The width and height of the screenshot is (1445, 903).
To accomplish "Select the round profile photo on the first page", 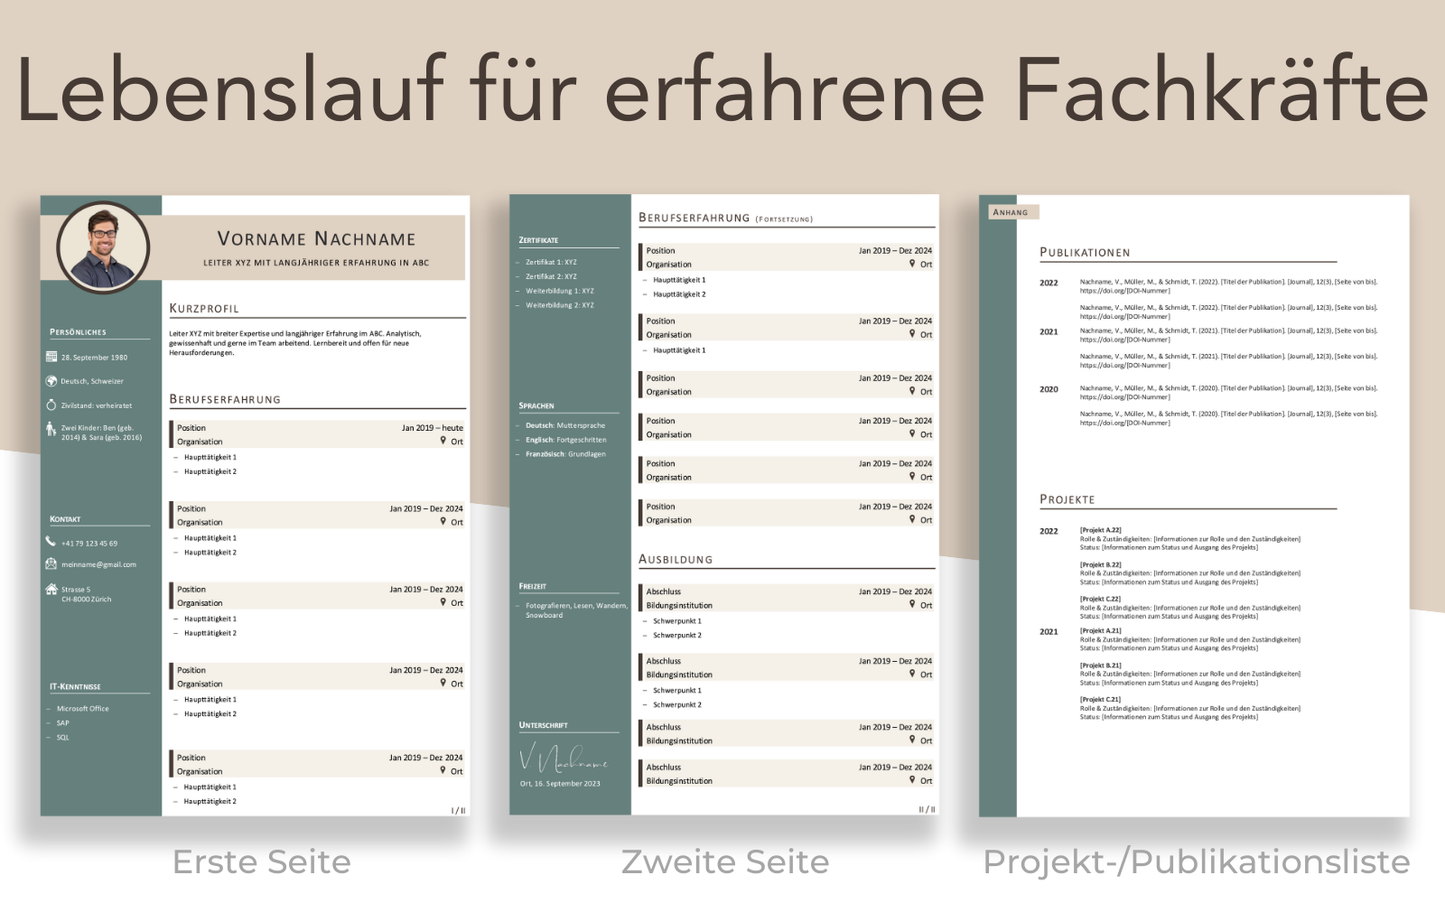I will (x=103, y=247).
